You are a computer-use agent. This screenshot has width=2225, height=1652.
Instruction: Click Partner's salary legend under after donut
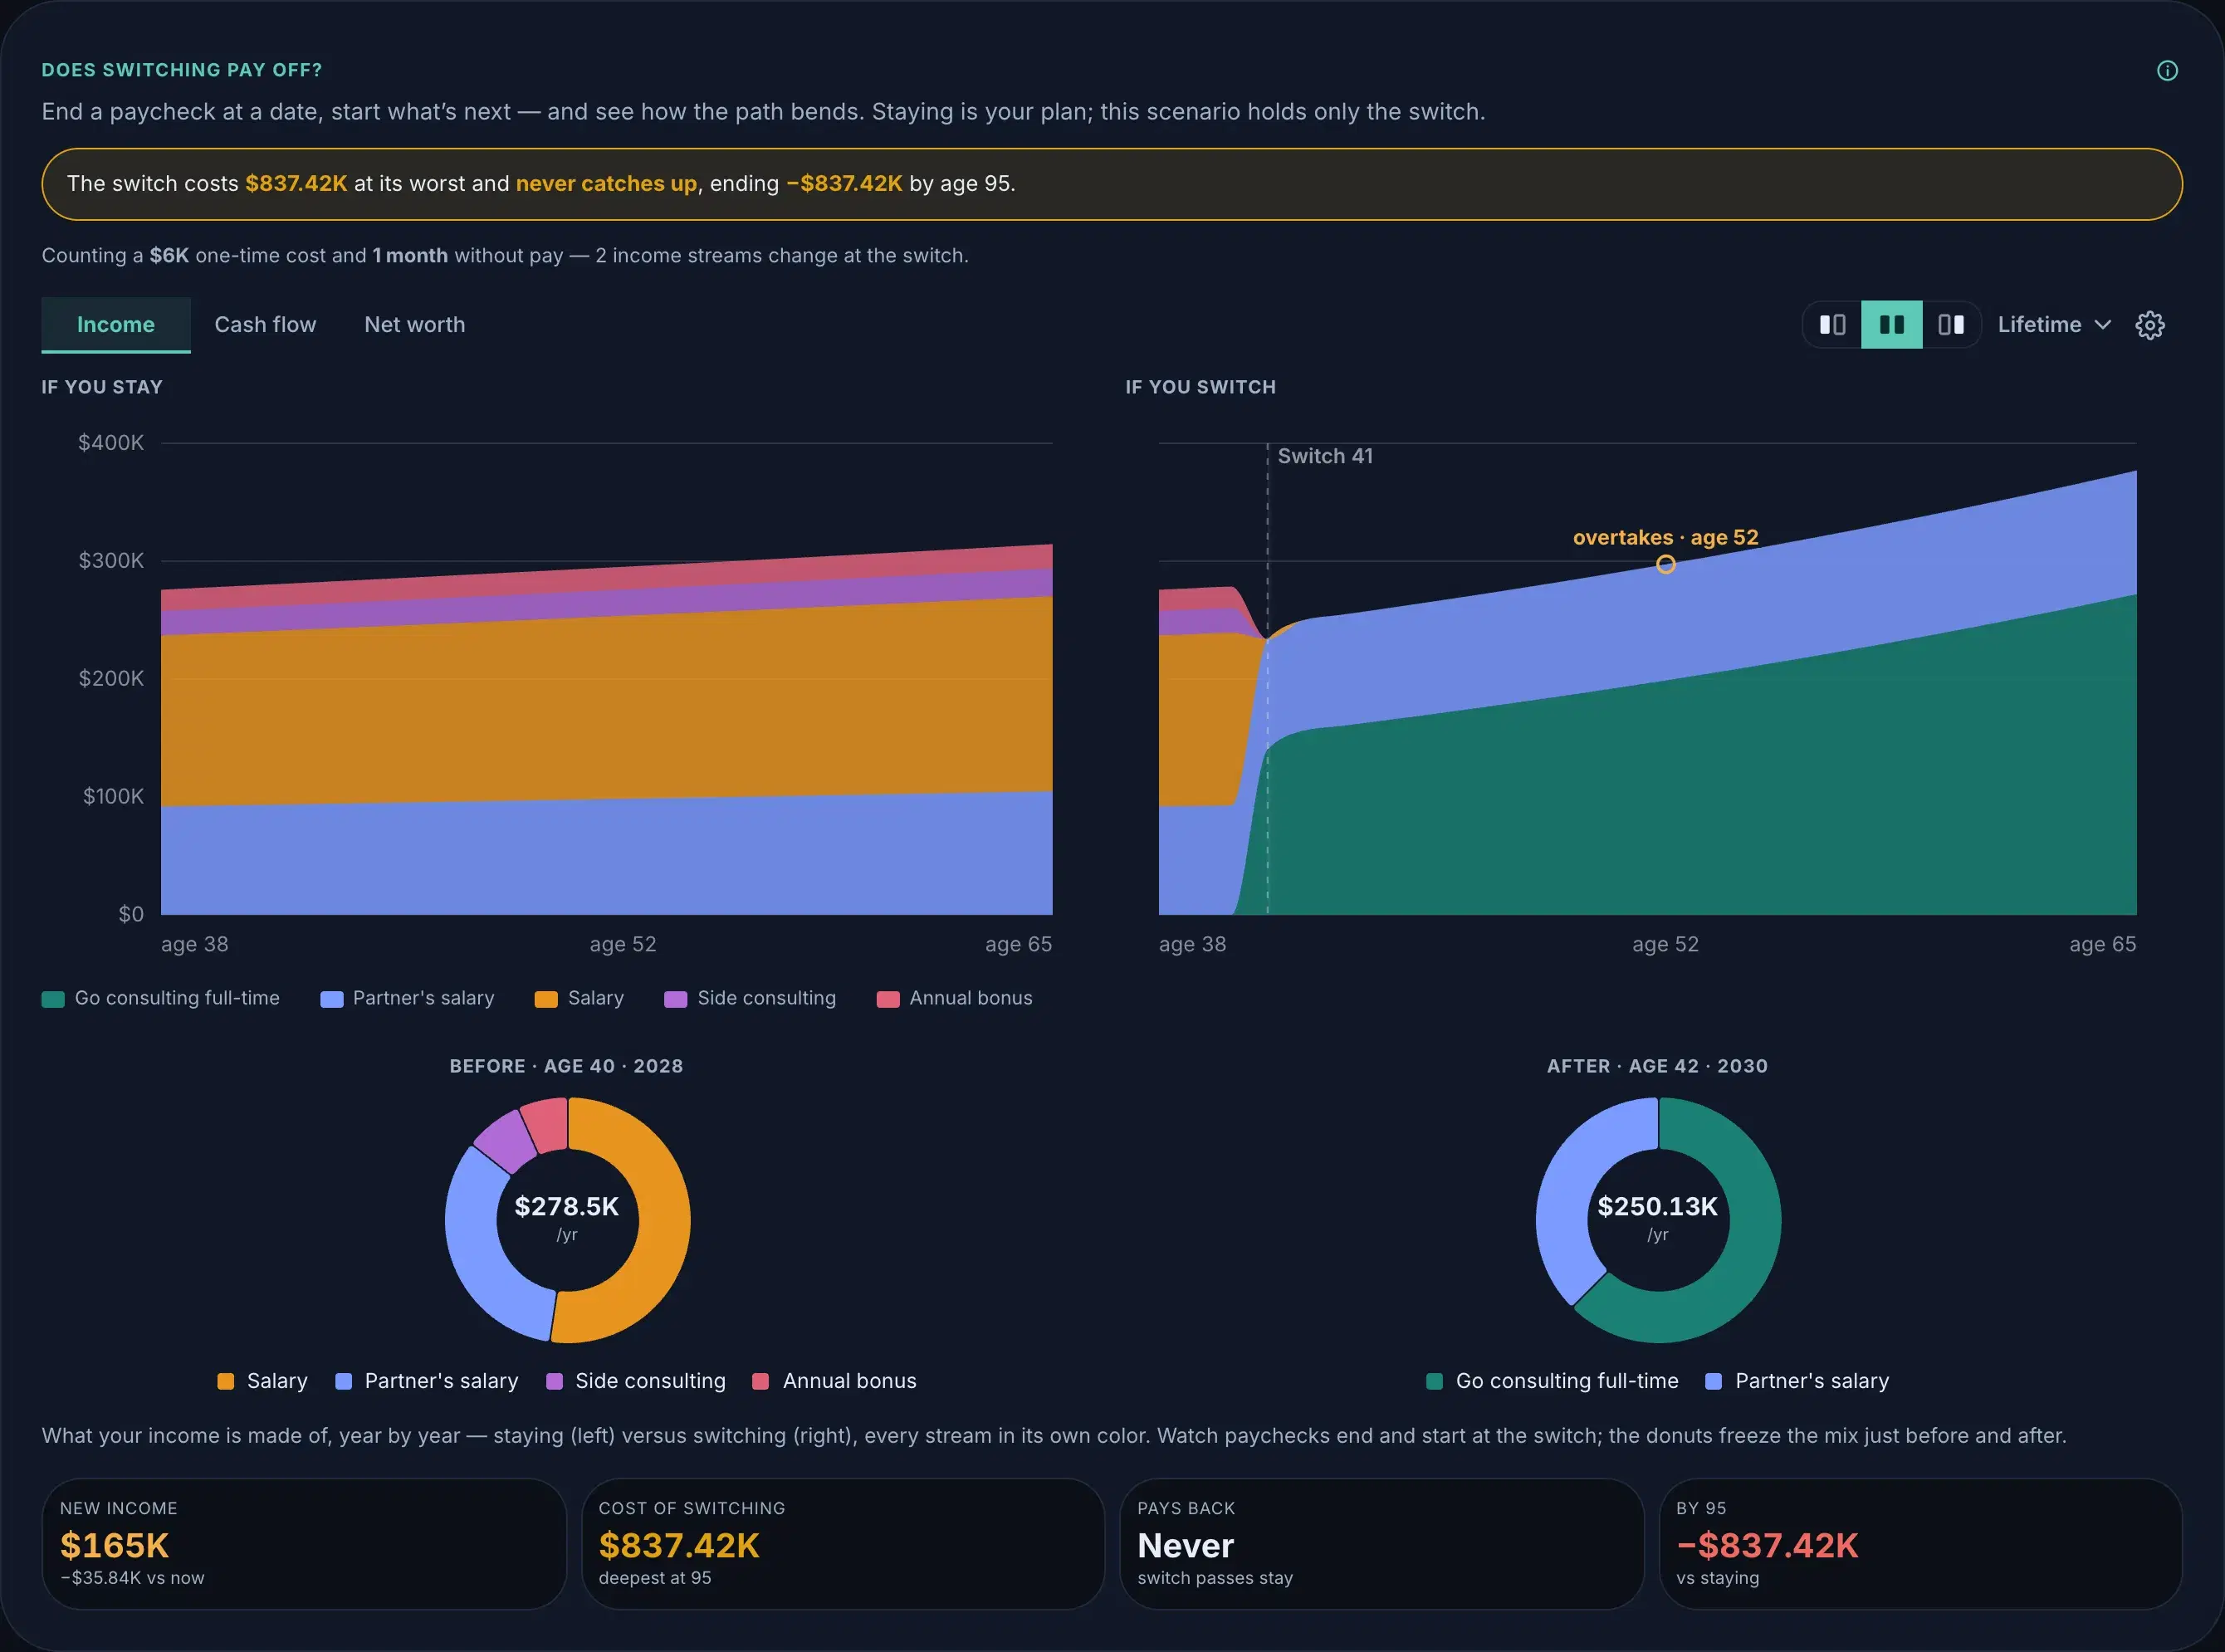coord(1797,1381)
